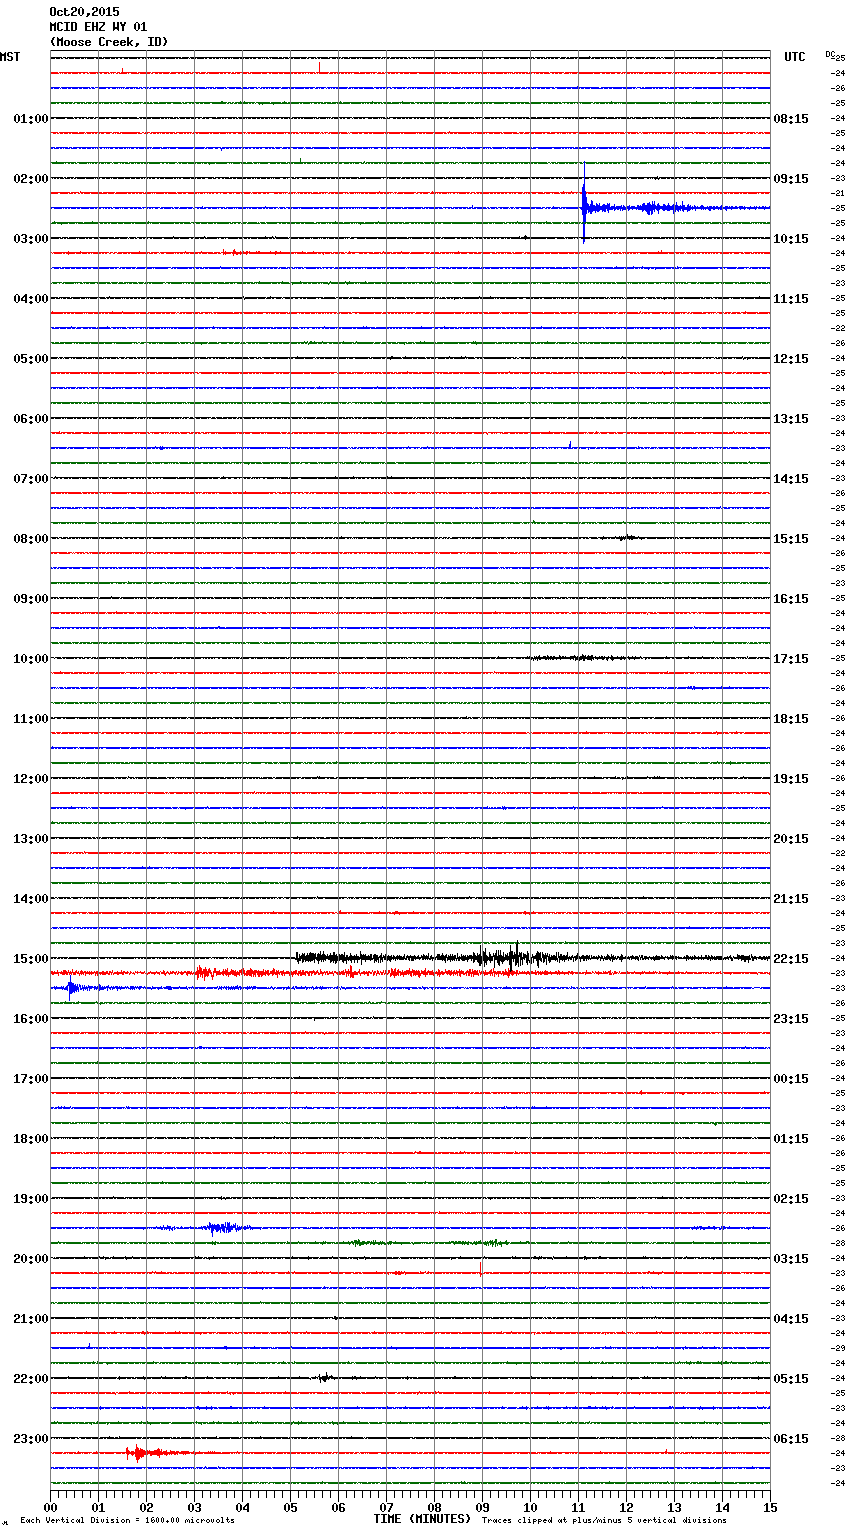Click the '18:15' UTC row label
This screenshot has width=850, height=1534.
click(791, 719)
